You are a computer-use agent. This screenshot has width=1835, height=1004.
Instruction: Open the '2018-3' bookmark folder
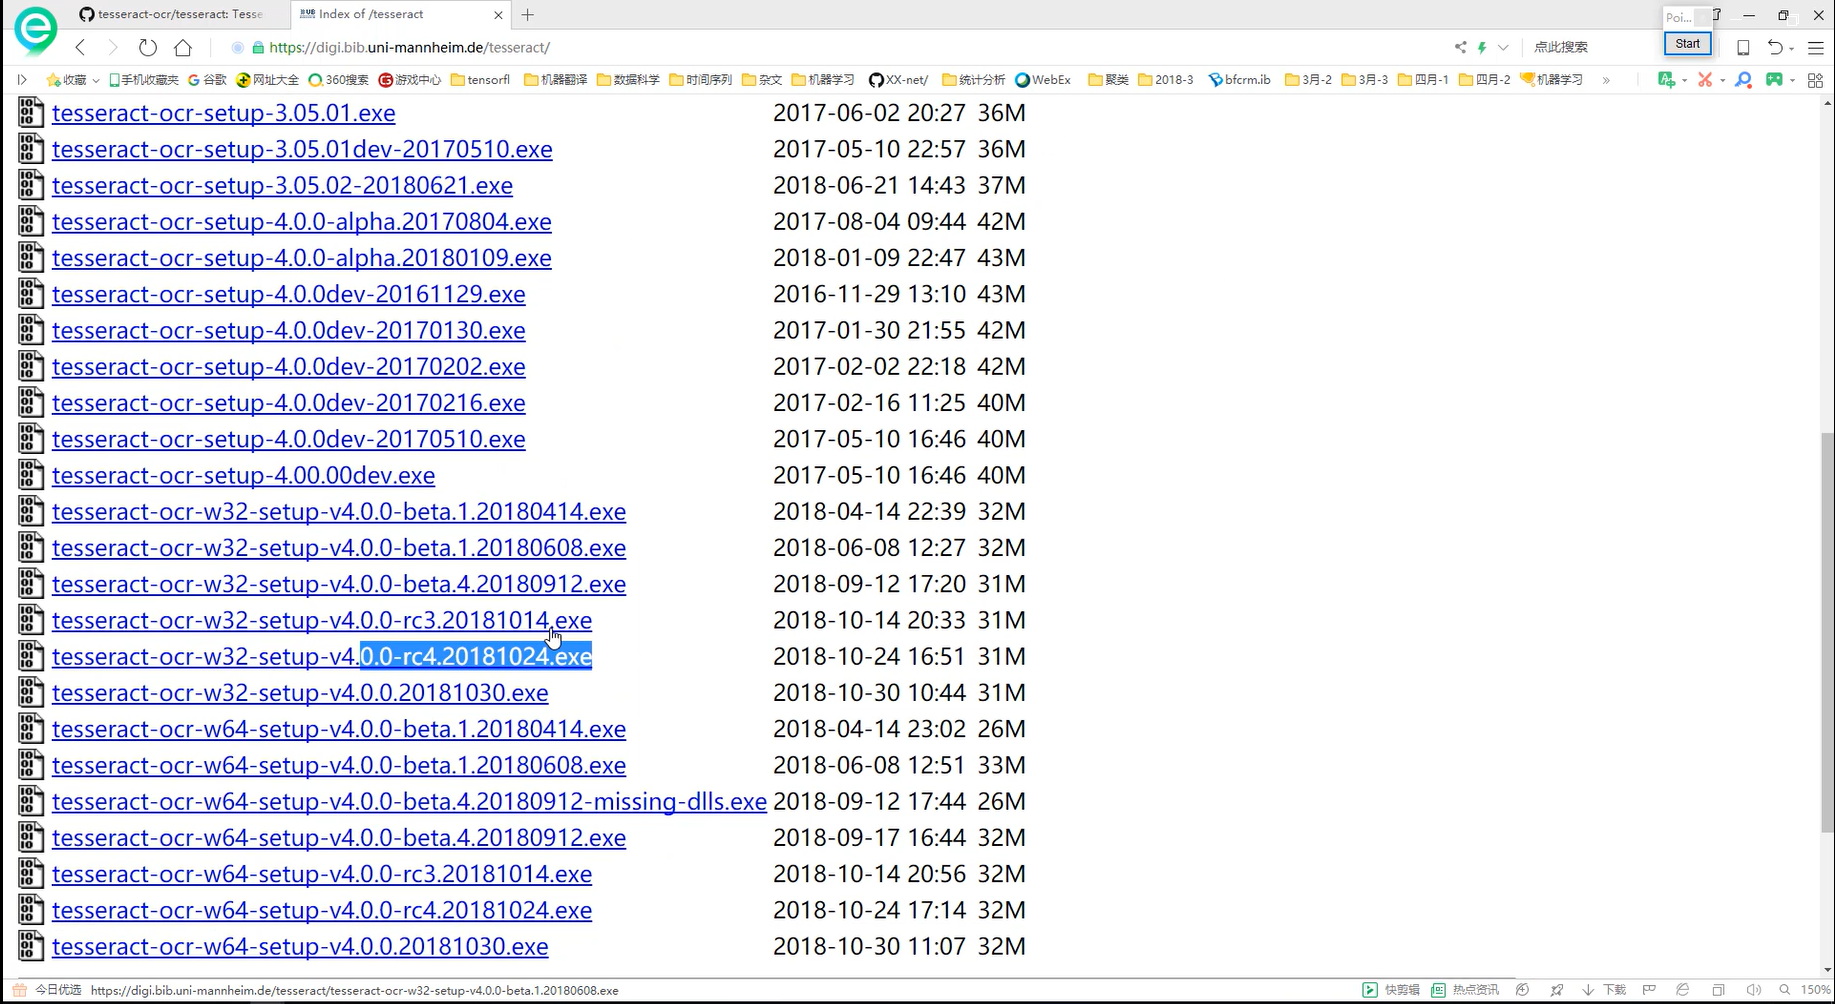click(1166, 79)
